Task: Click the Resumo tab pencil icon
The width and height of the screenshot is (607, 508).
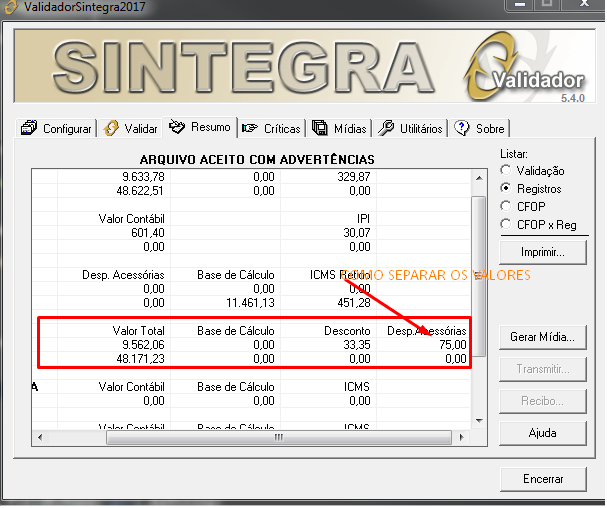Action: click(x=177, y=126)
